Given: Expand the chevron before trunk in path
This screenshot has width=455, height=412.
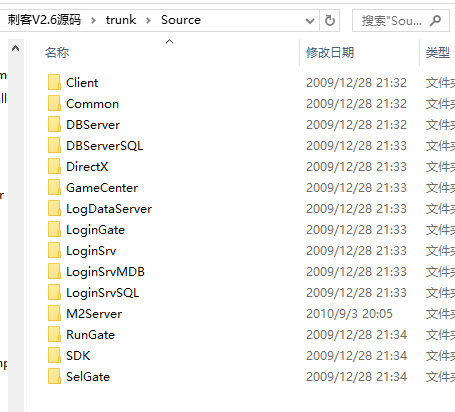Looking at the screenshot, I should (x=93, y=21).
